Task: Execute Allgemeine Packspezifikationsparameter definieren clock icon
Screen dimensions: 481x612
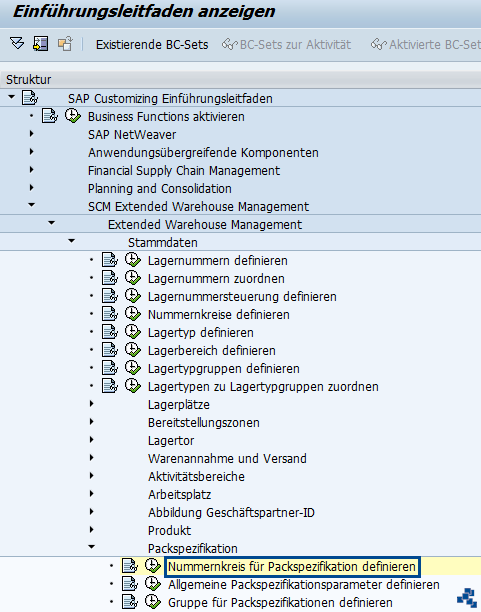Action: pos(153,584)
